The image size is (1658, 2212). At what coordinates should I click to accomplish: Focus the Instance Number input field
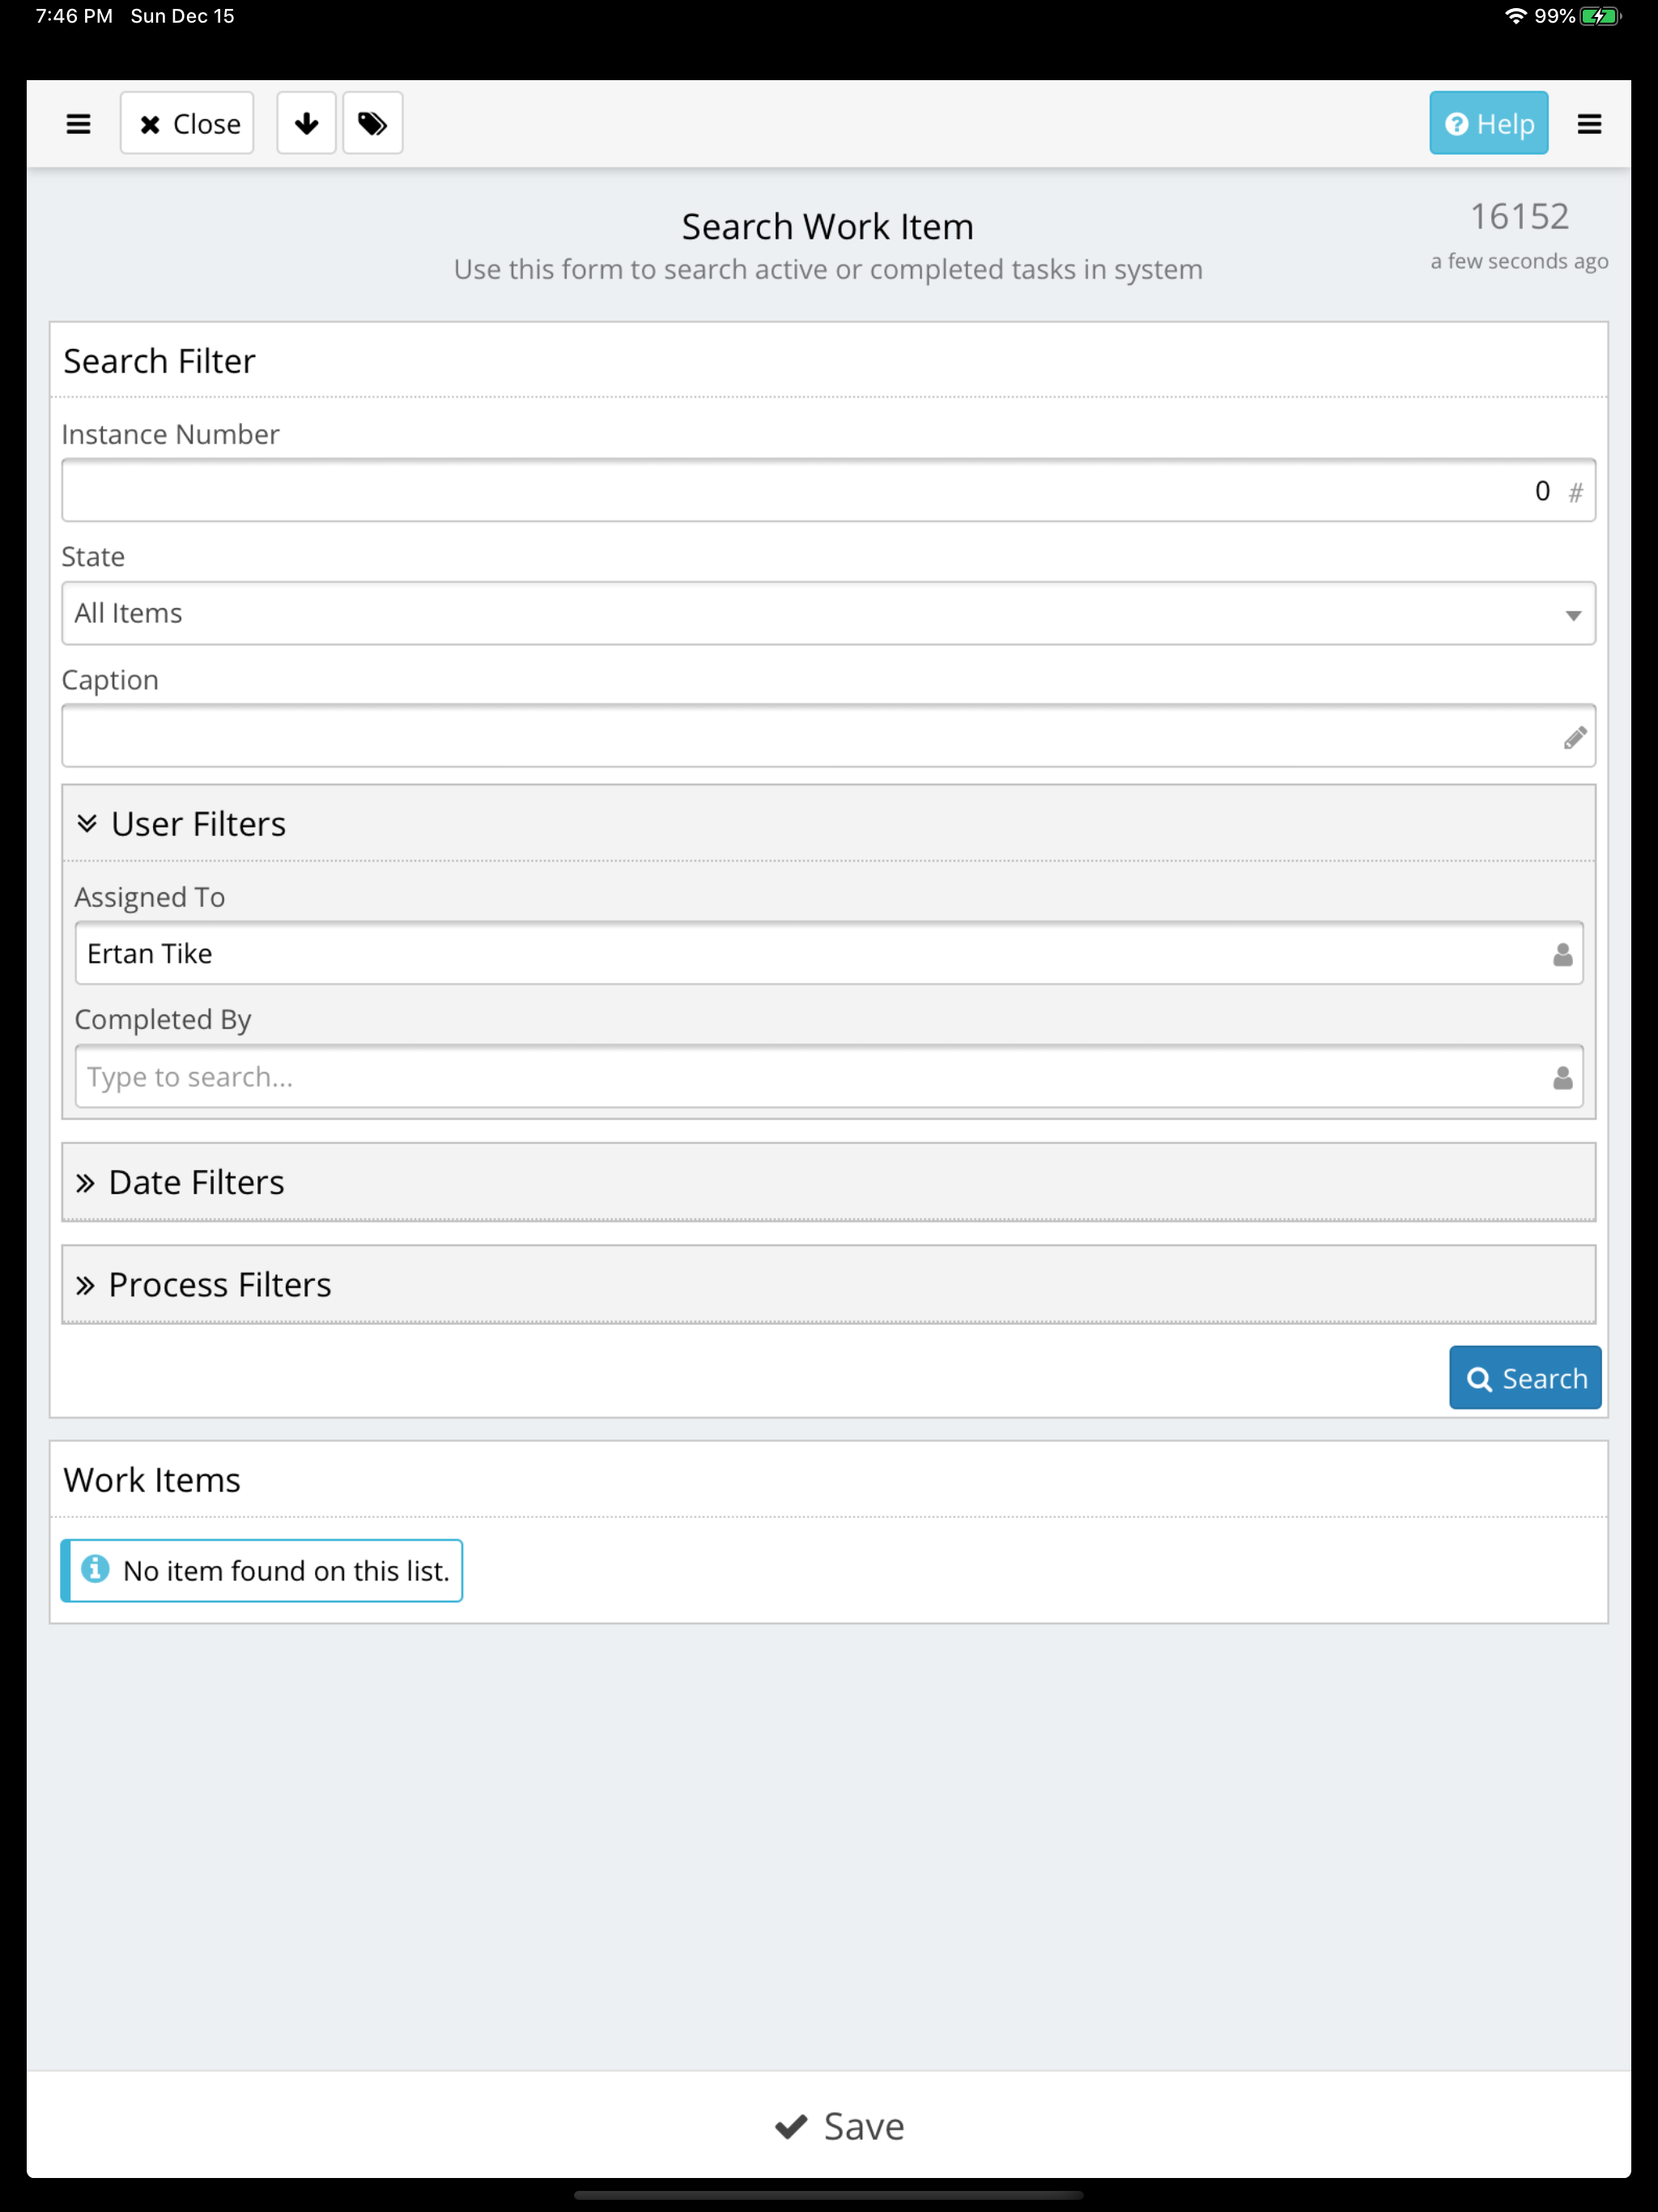[x=828, y=491]
